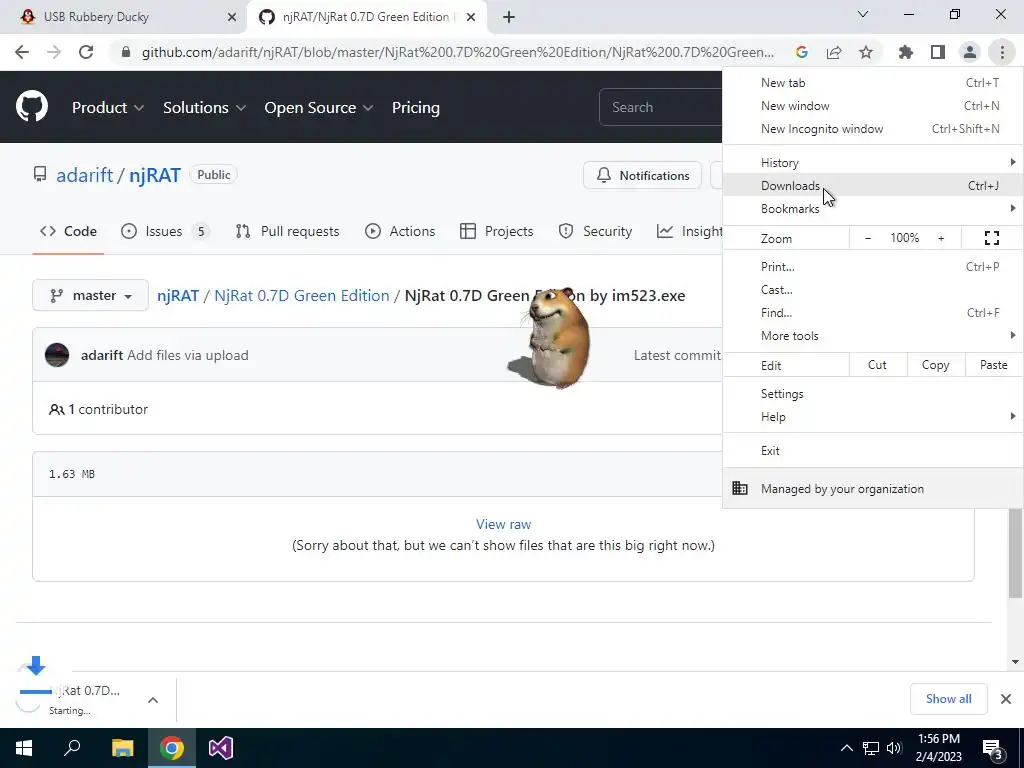Switch to the Code tab
Viewport: 1024px width, 768px height.
(68, 231)
